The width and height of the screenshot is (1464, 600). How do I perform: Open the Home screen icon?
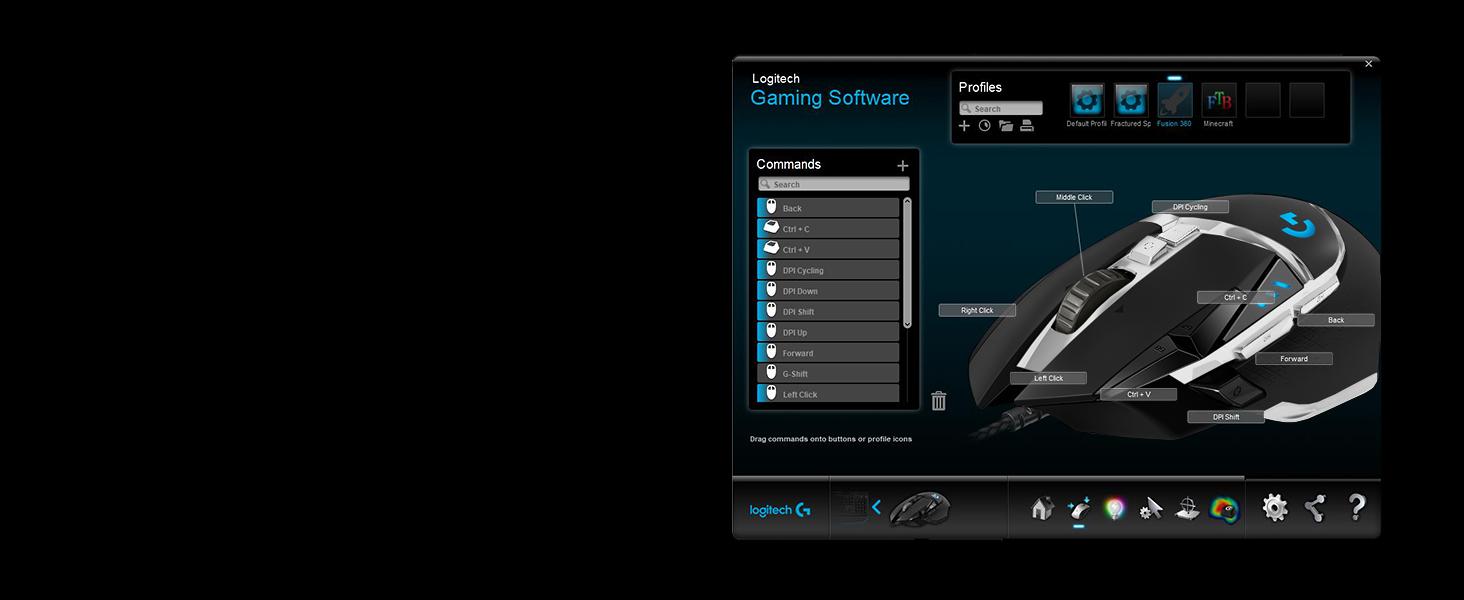point(1042,508)
